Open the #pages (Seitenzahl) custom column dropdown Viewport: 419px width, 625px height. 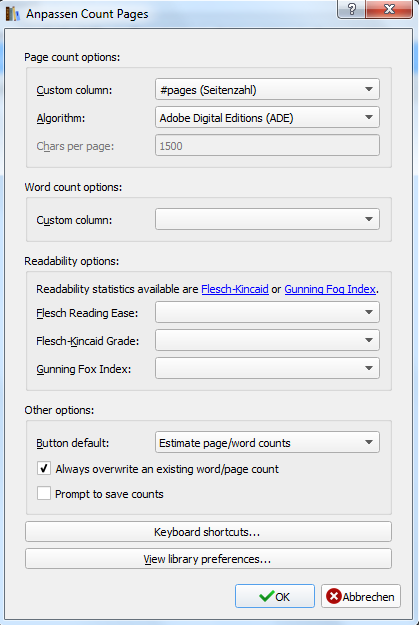[267, 89]
